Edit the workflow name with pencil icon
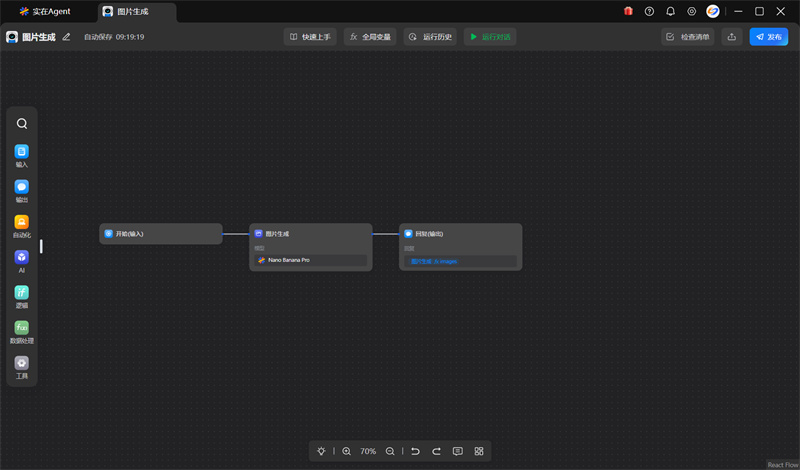800x470 pixels. click(x=67, y=37)
